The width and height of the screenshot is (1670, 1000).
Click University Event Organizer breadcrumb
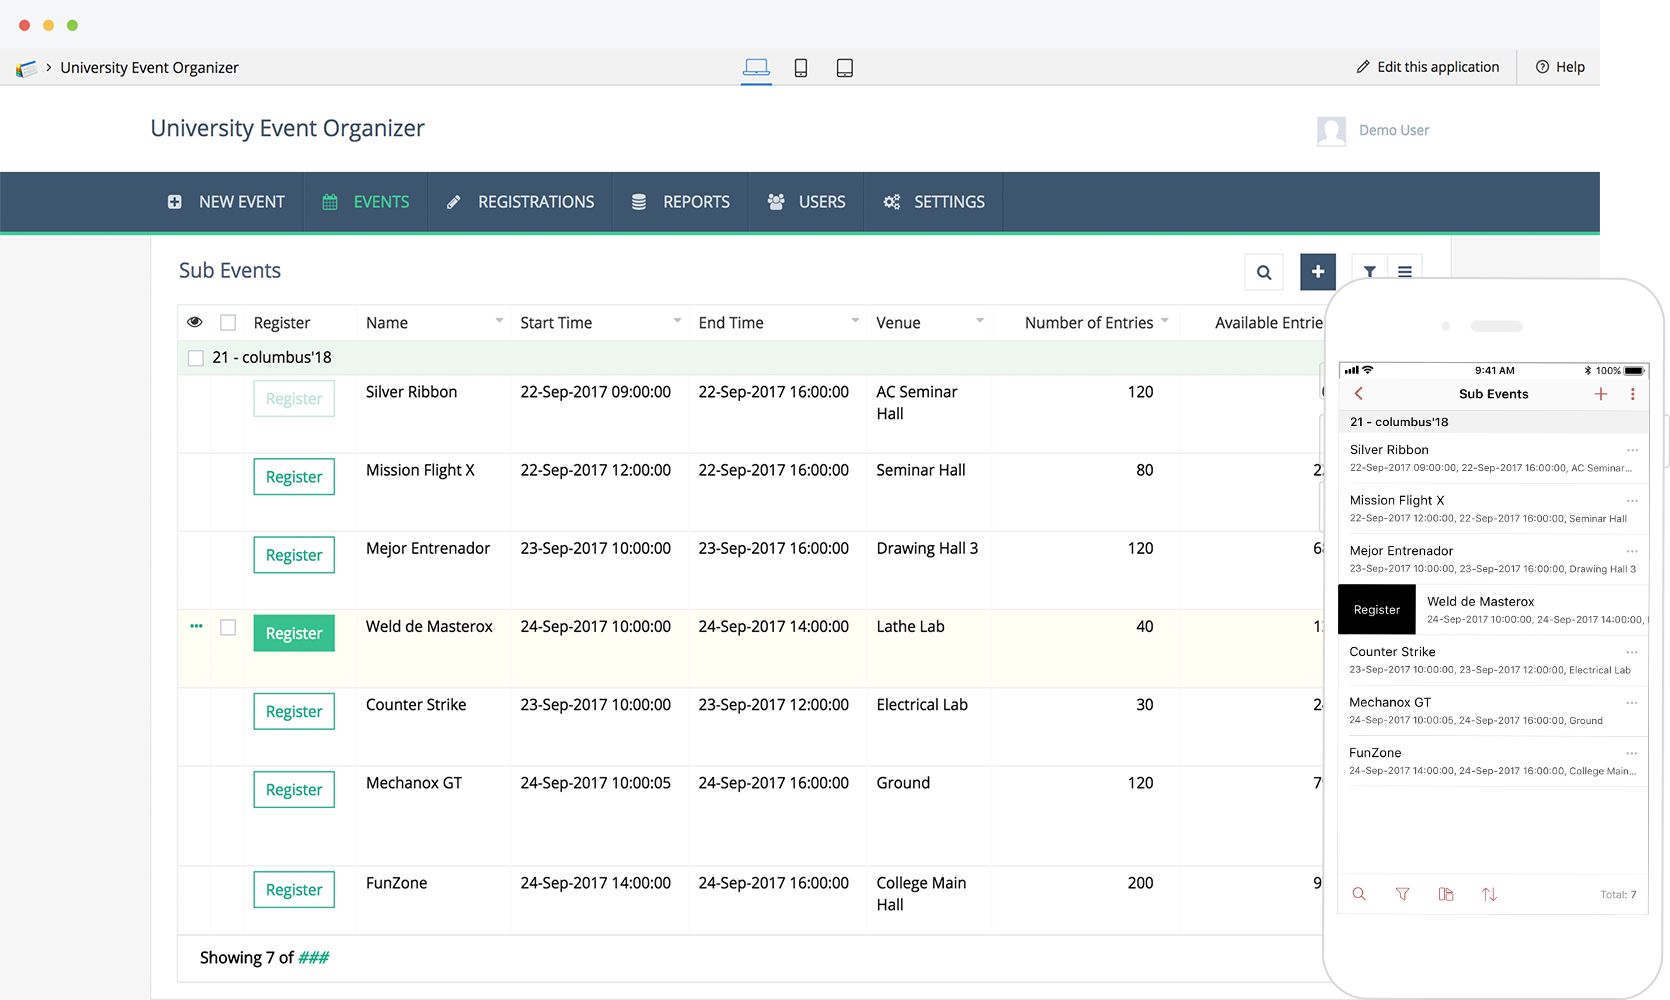(x=149, y=68)
